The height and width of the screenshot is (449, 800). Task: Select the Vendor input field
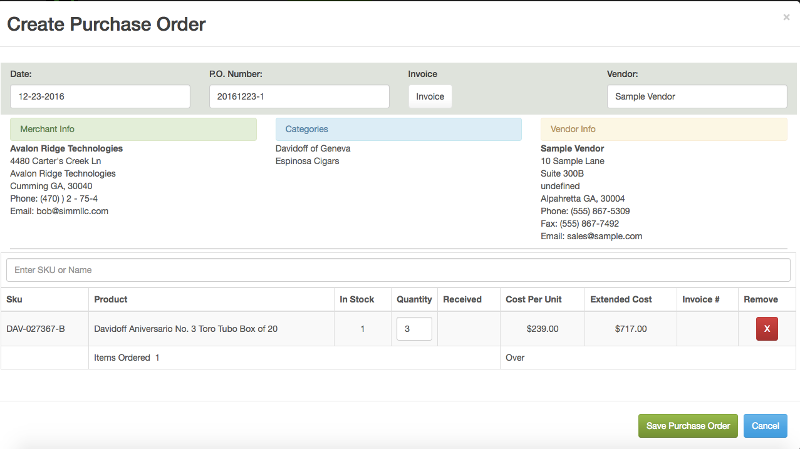coord(697,96)
